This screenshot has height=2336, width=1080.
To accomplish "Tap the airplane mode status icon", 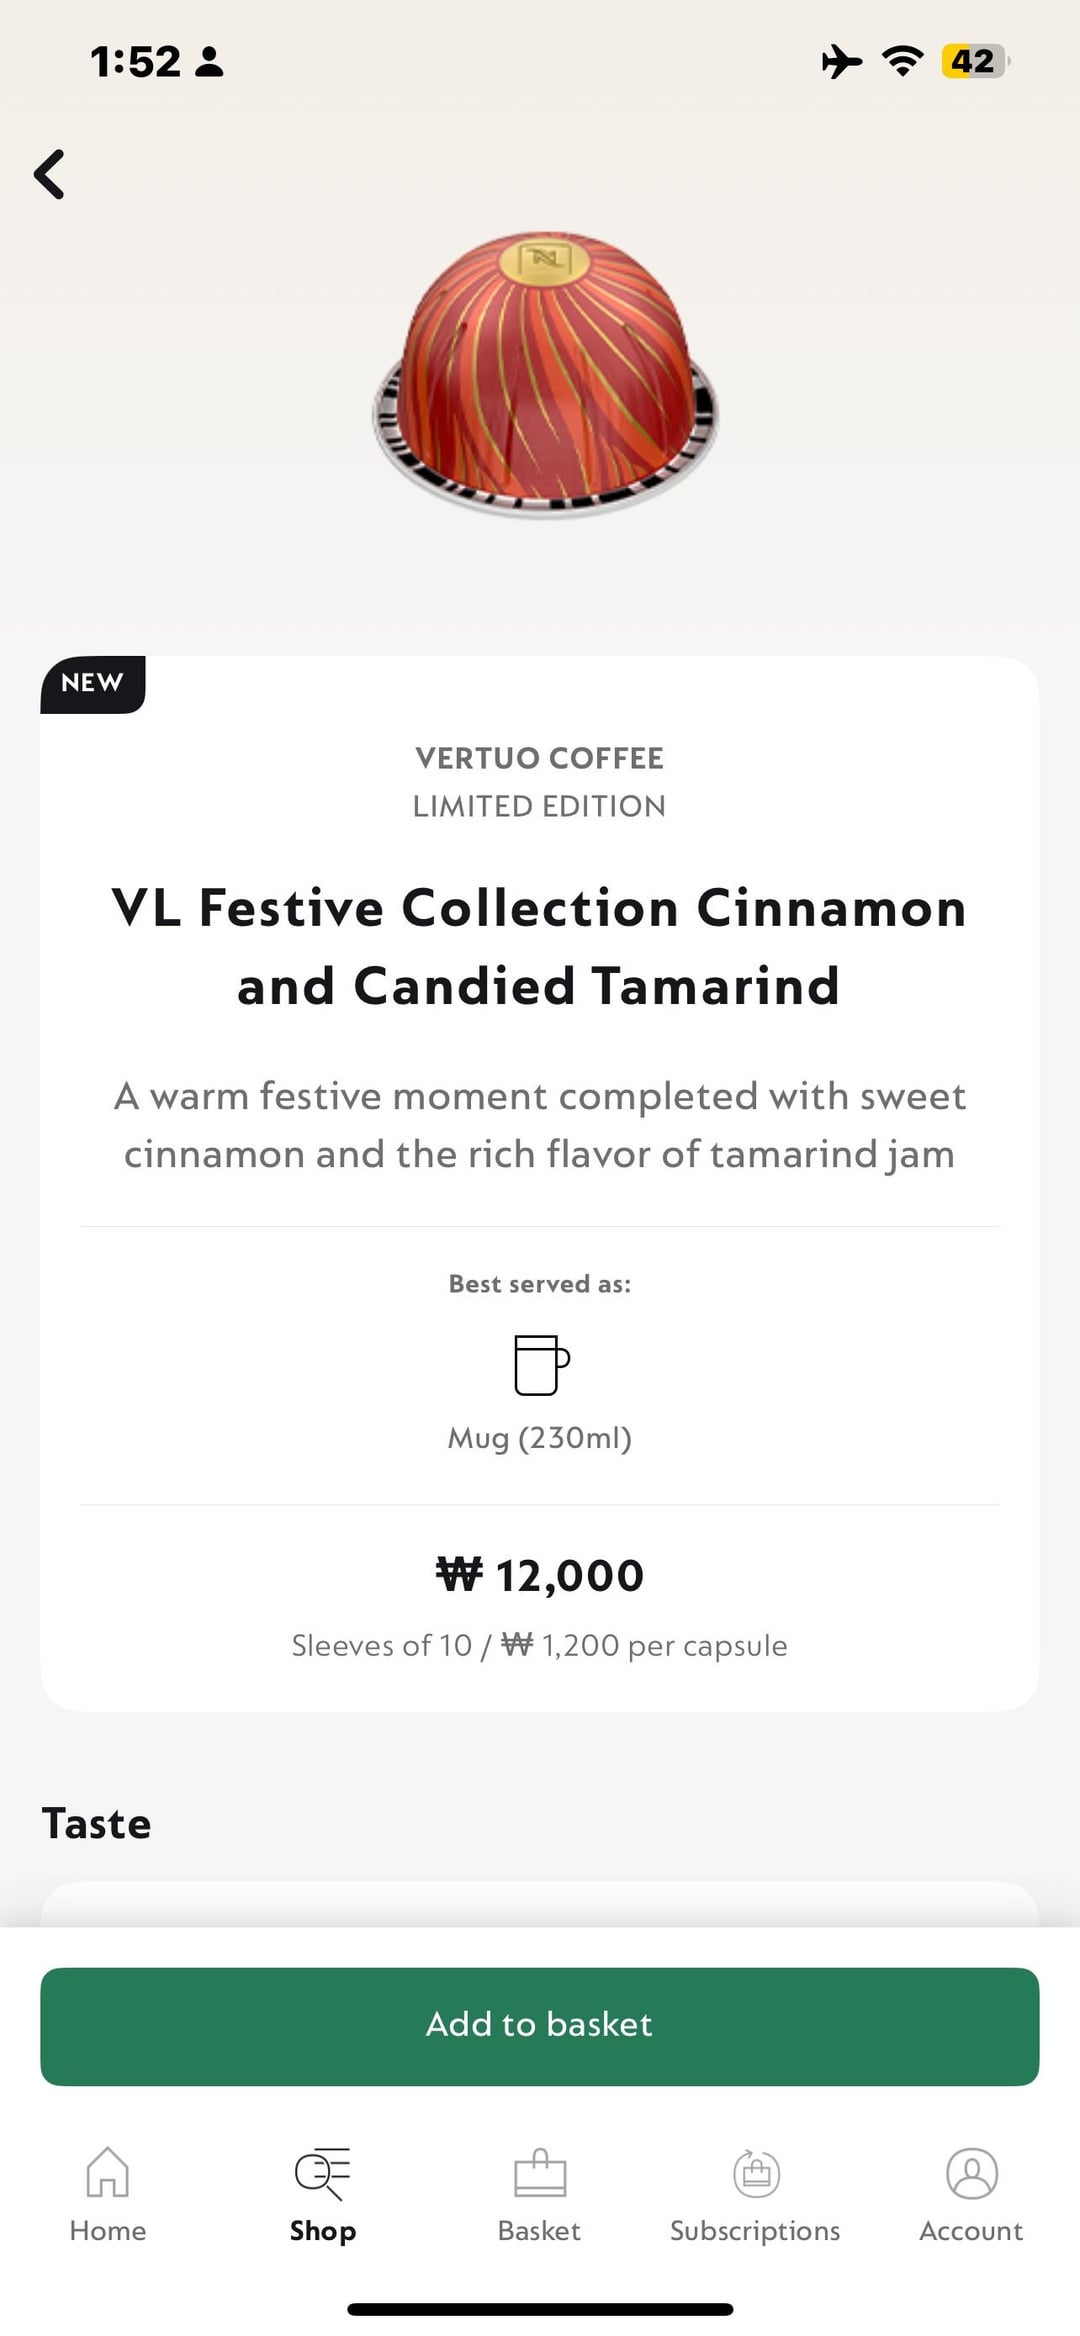I will point(842,61).
